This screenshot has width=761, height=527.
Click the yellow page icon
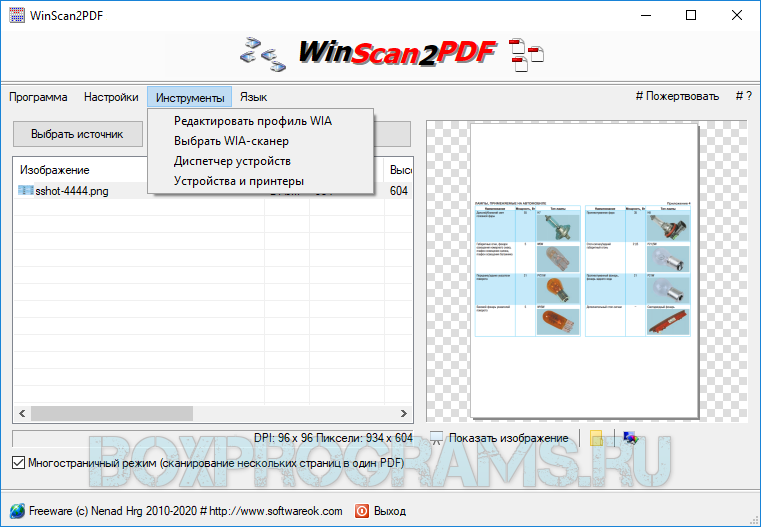click(x=596, y=438)
